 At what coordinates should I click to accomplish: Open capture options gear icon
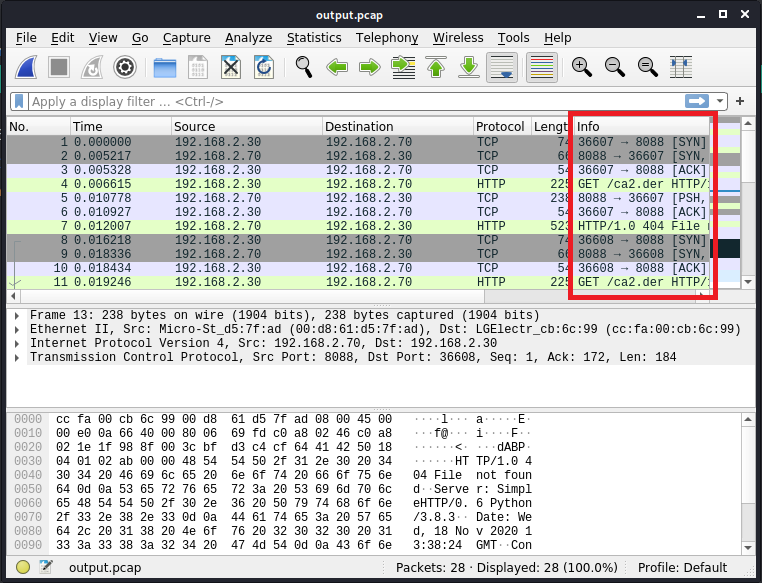(125, 67)
